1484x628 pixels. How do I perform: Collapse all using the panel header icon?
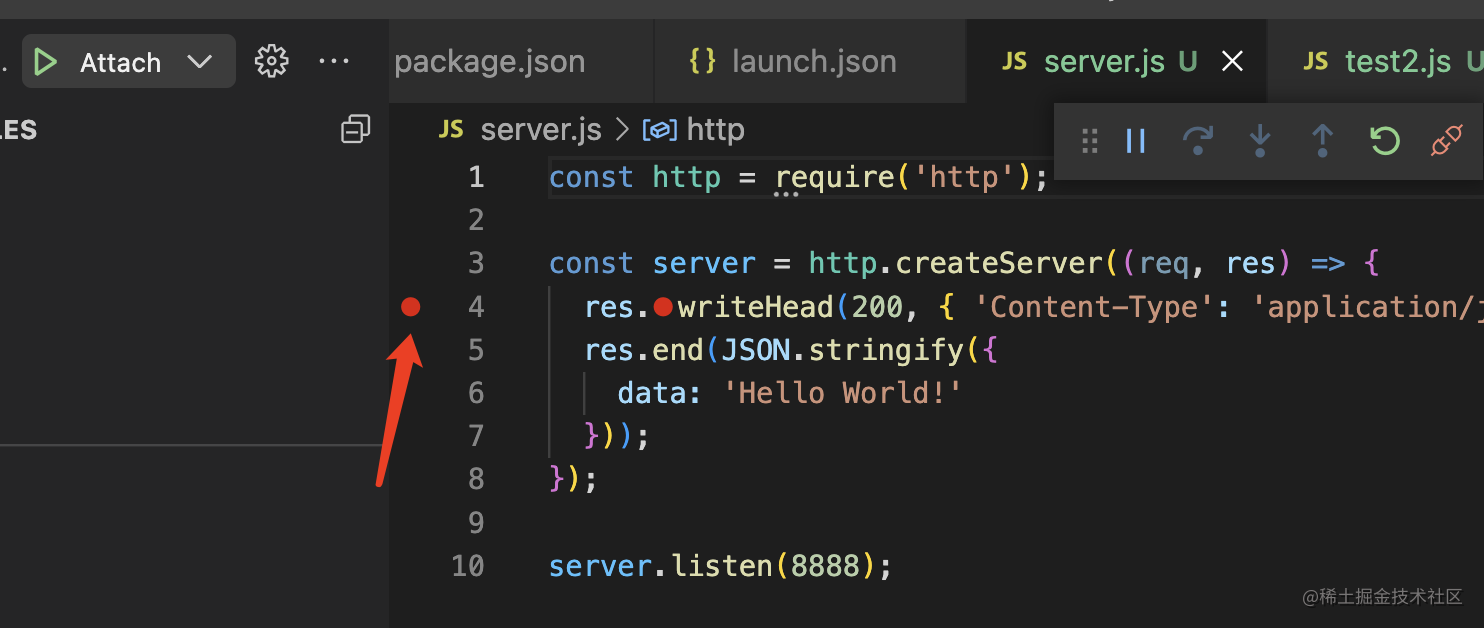(x=356, y=129)
